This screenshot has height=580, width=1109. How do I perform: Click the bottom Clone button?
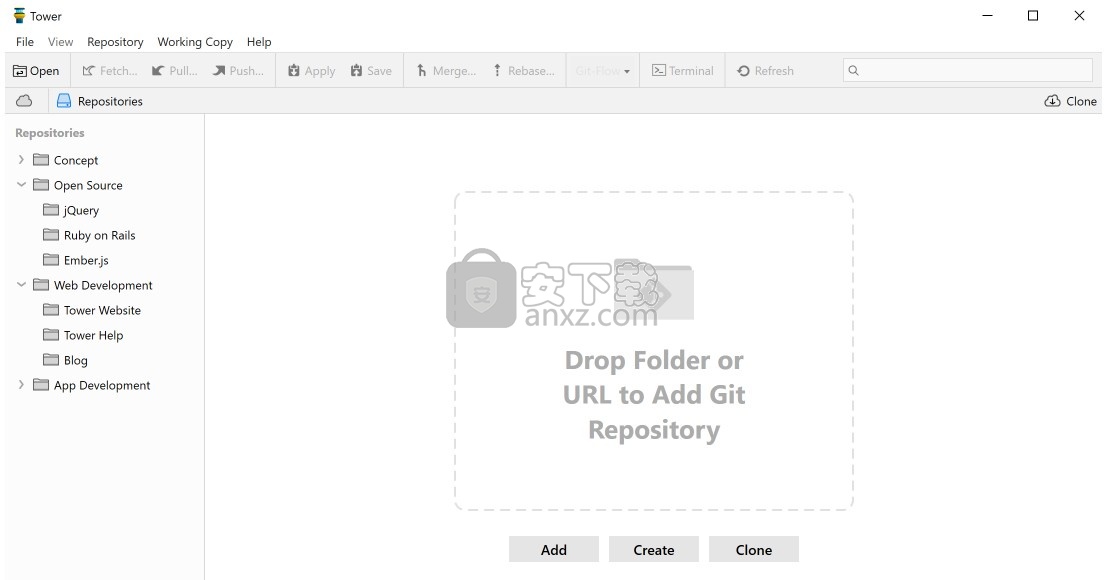[754, 550]
